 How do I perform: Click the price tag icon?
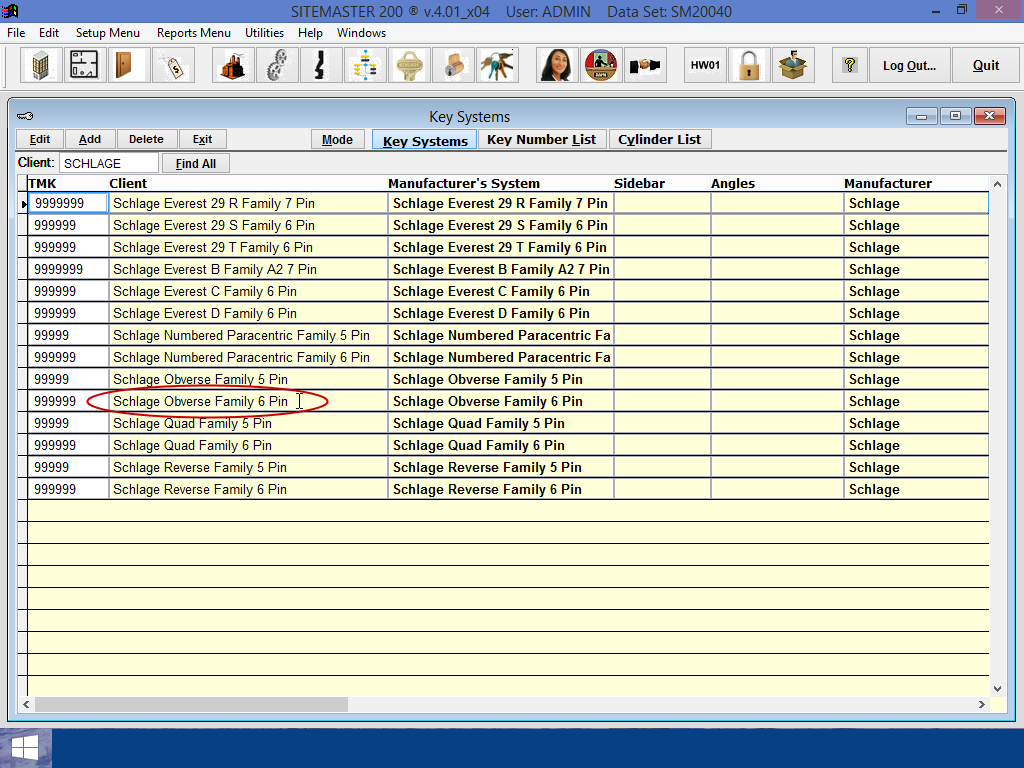click(173, 65)
